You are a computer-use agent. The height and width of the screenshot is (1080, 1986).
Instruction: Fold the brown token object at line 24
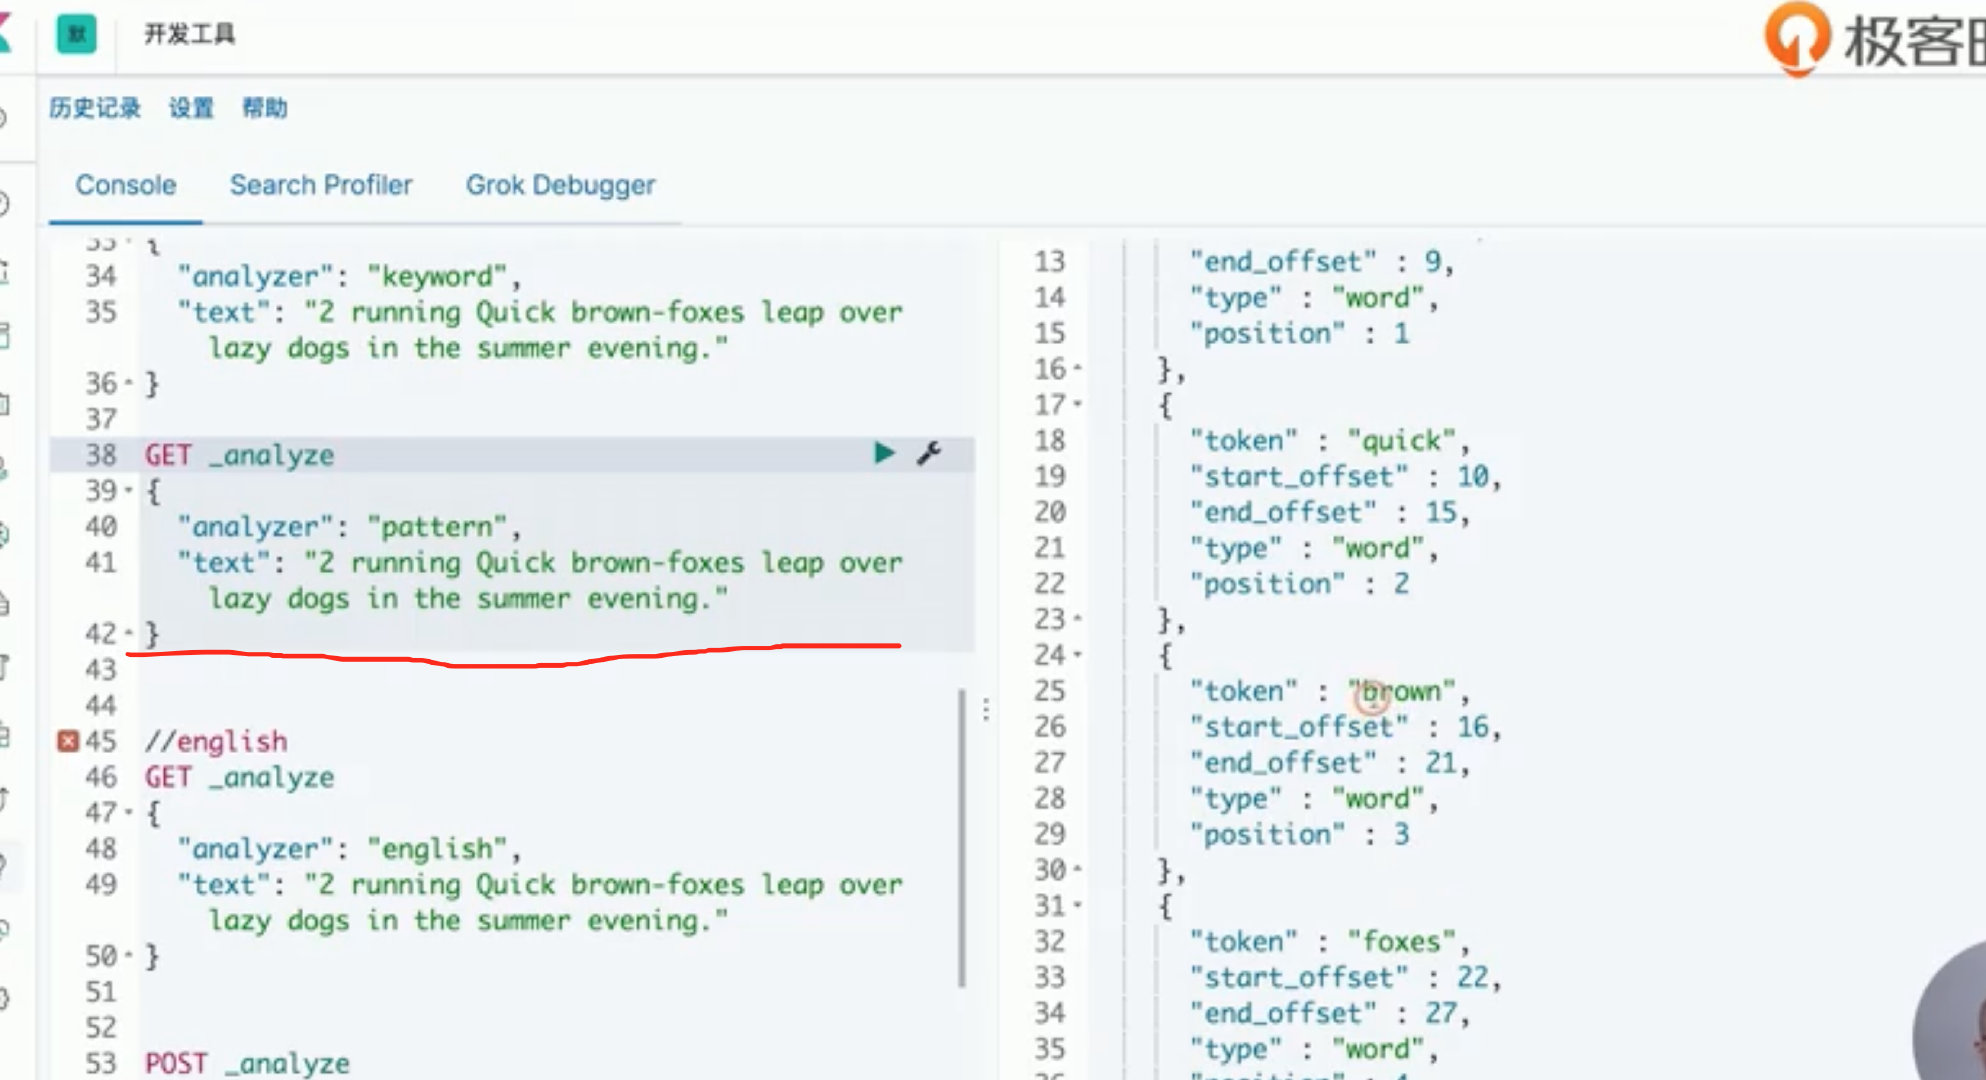point(1078,656)
